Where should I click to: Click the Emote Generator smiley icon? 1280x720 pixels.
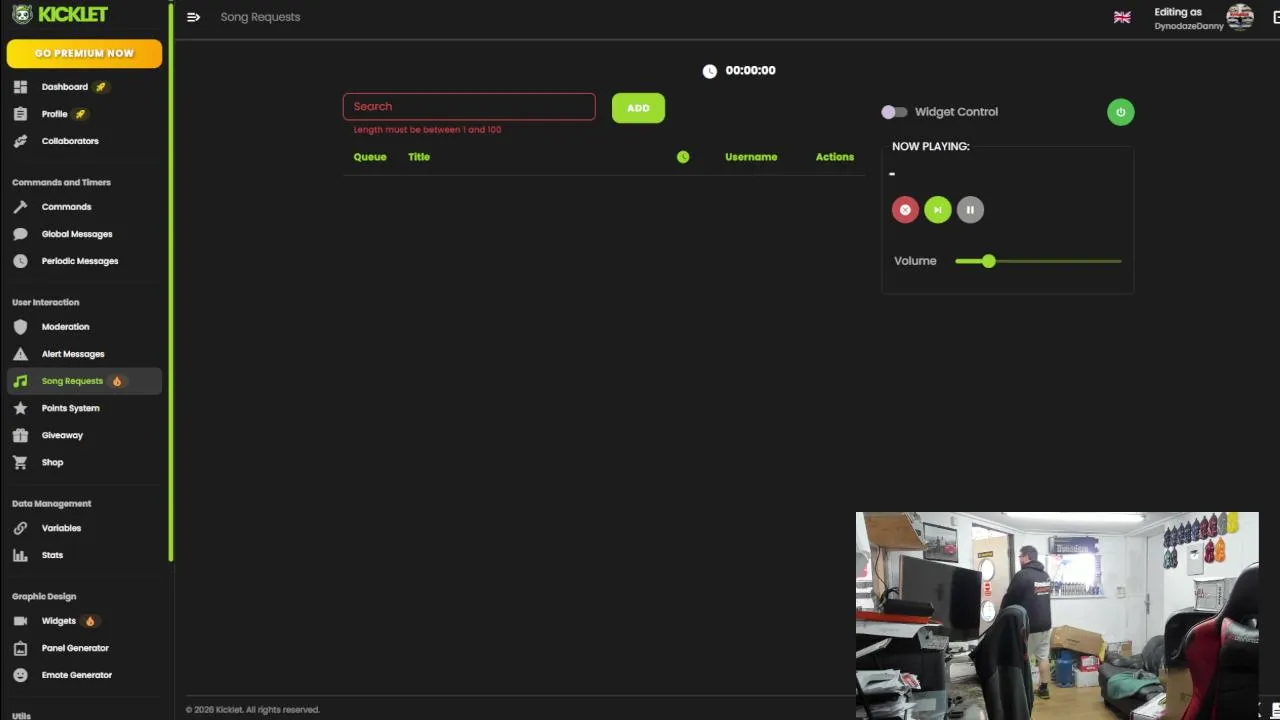(20, 675)
